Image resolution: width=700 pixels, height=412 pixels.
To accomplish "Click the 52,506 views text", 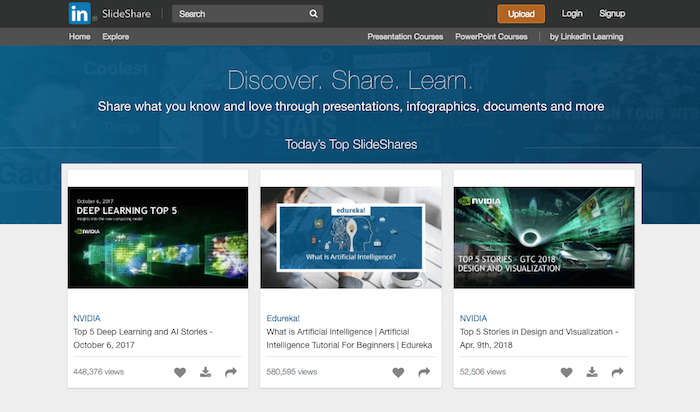I will (483, 372).
